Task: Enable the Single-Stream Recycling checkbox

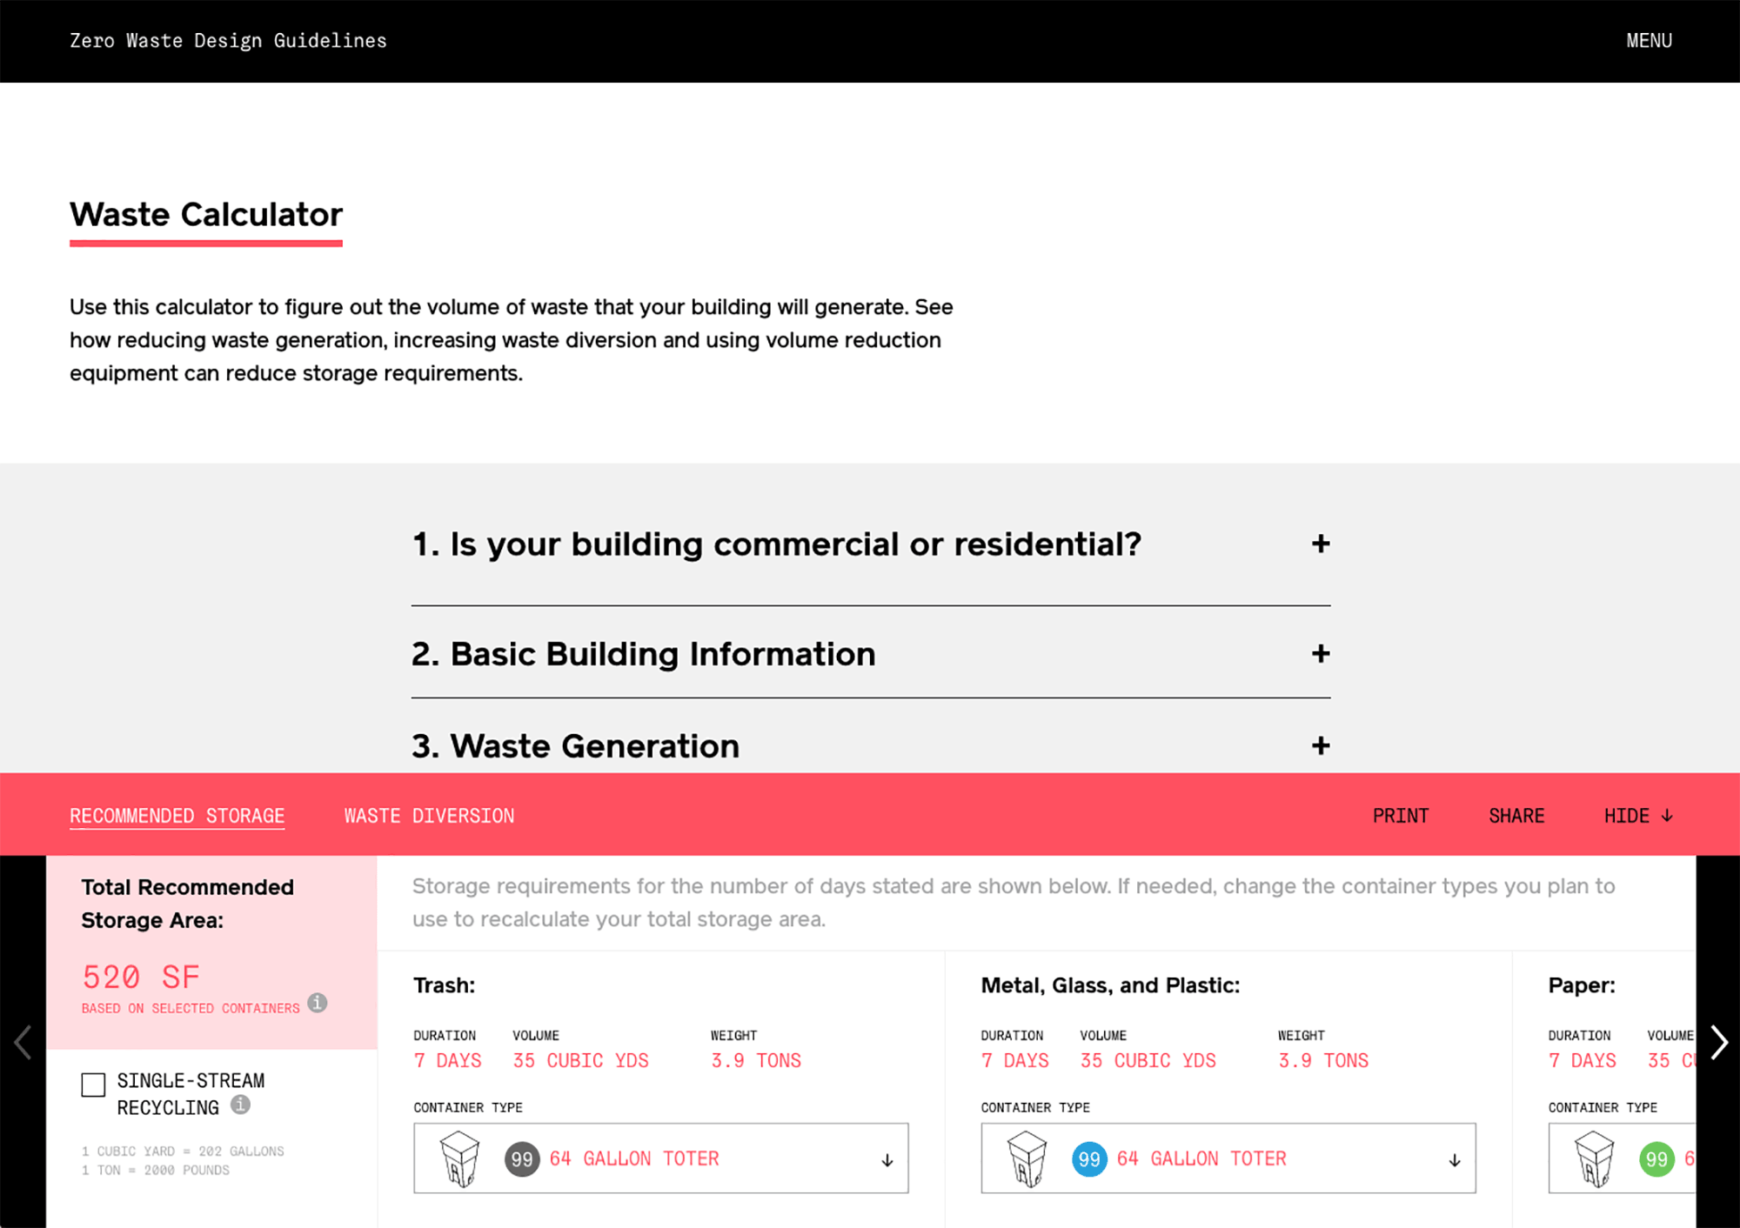Action: click(x=93, y=1085)
